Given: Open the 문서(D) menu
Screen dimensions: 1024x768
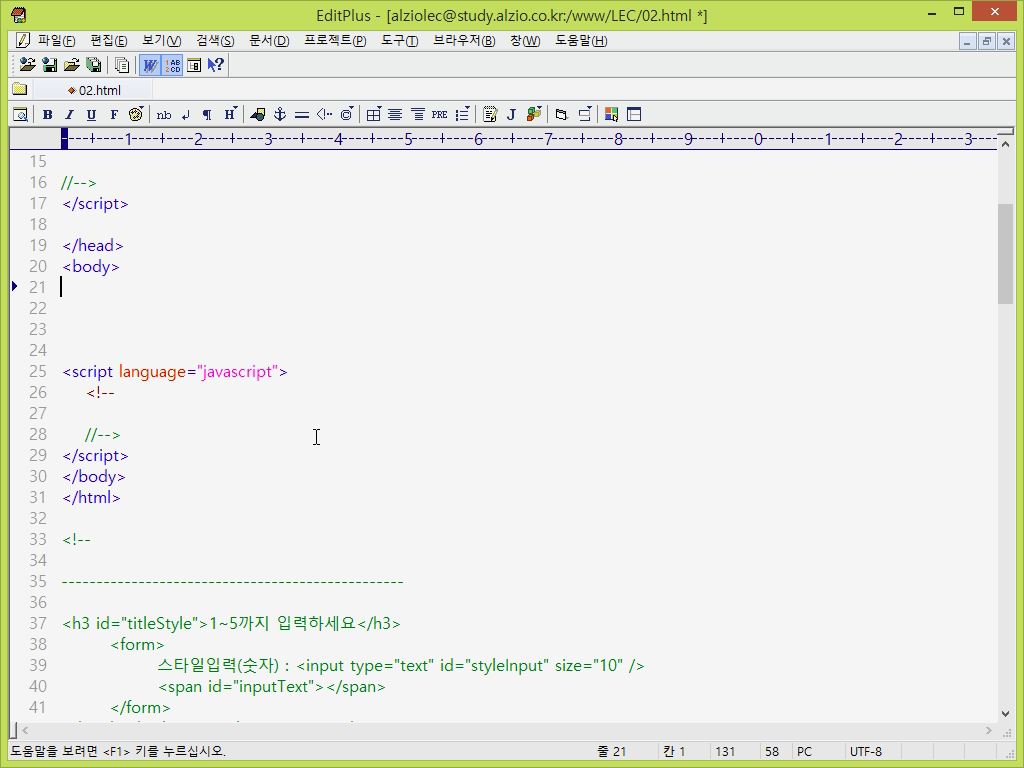Looking at the screenshot, I should point(268,40).
